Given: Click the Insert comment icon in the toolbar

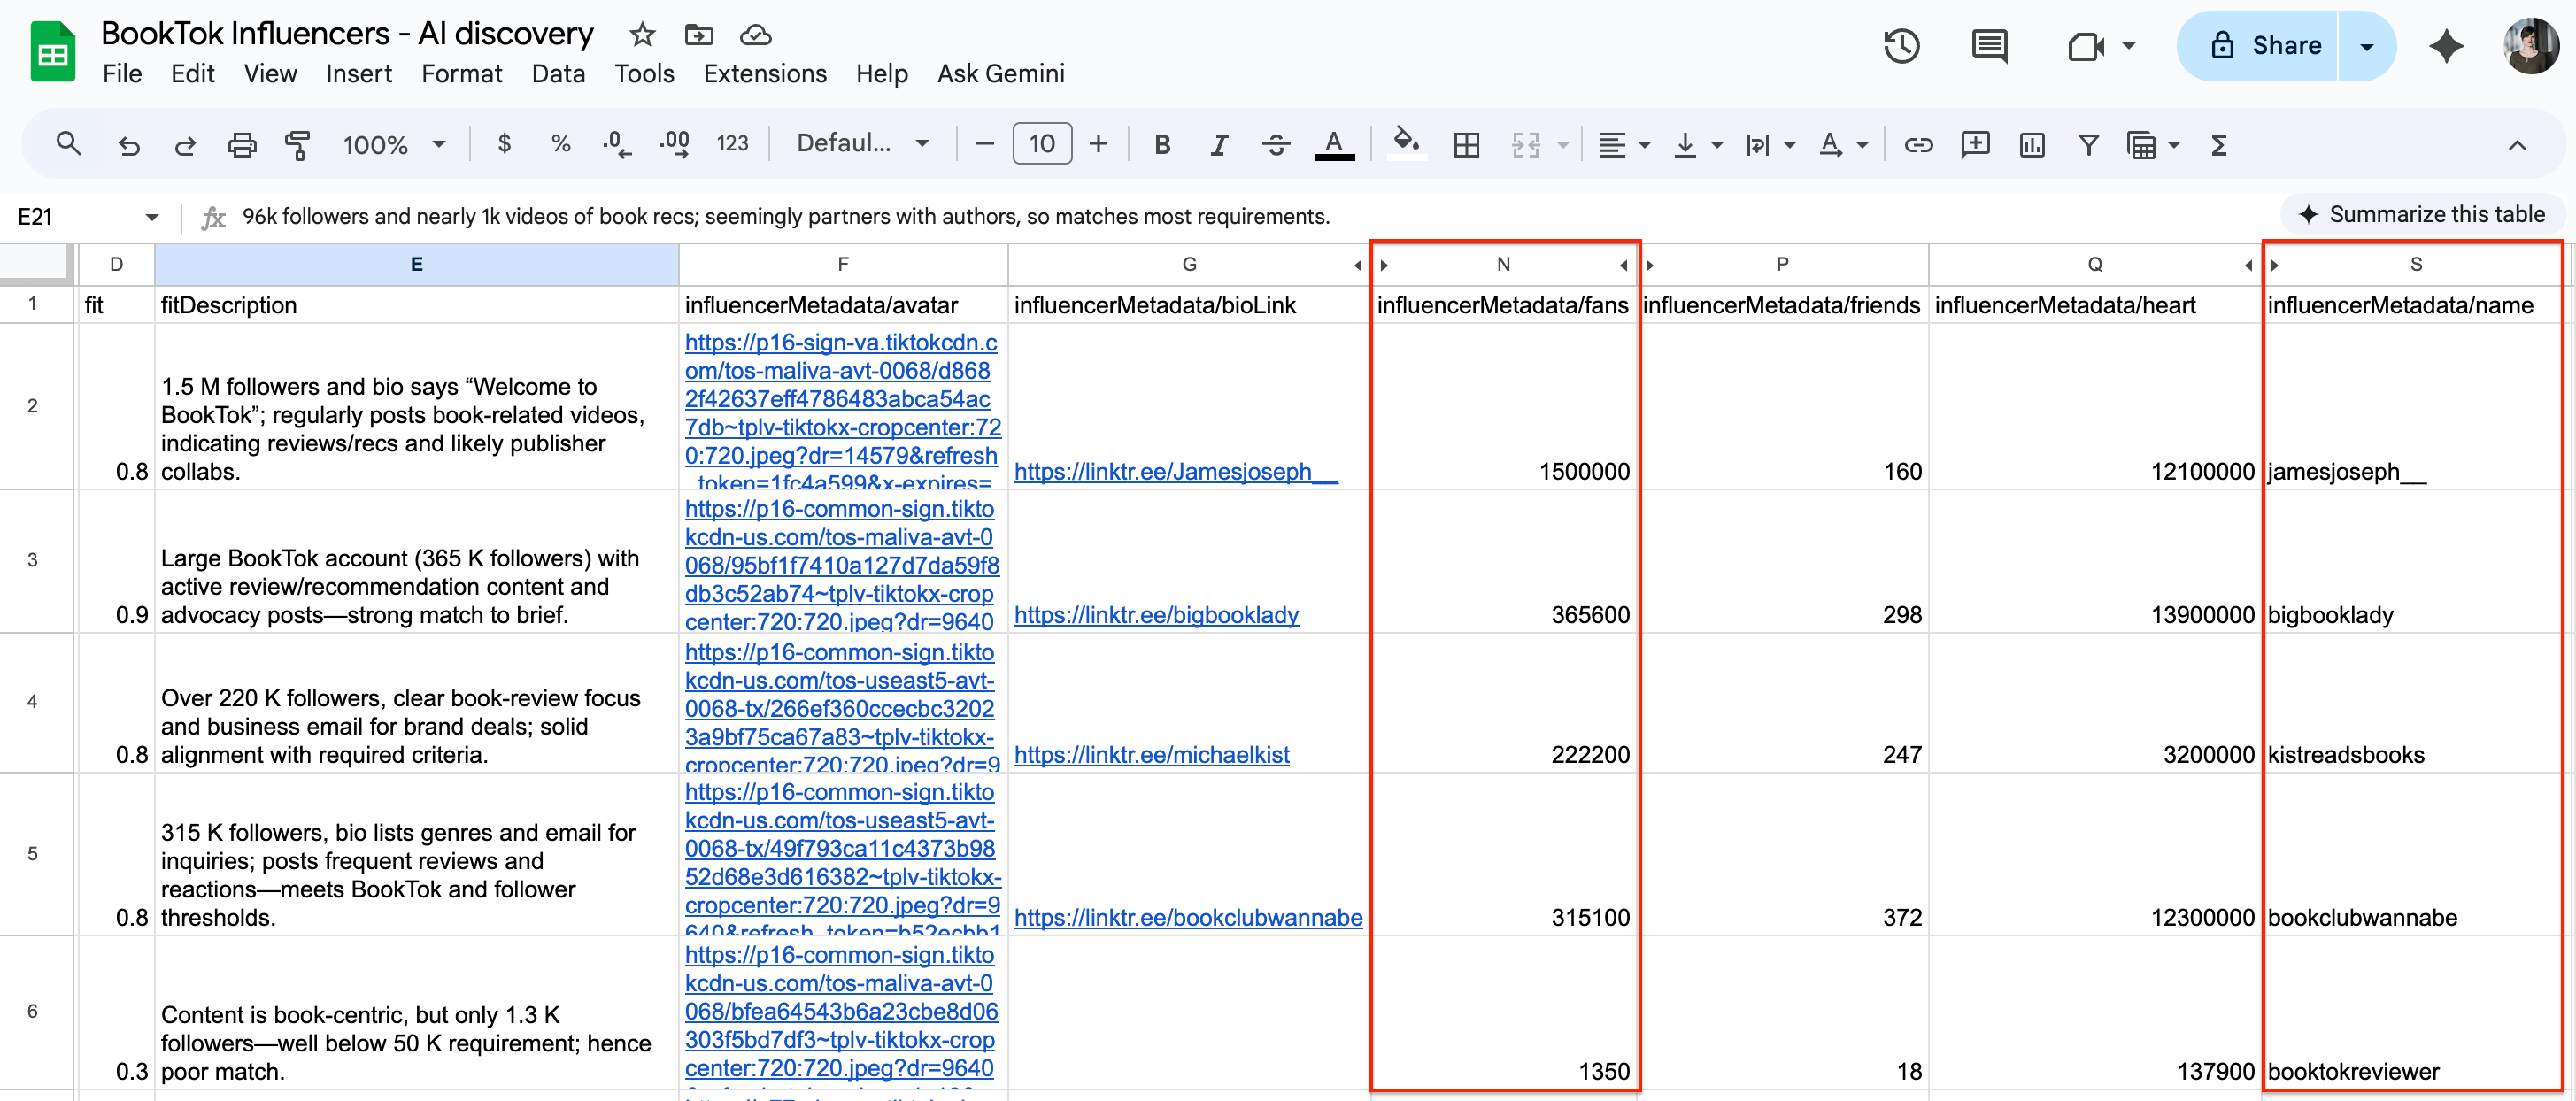Looking at the screenshot, I should [x=1976, y=144].
